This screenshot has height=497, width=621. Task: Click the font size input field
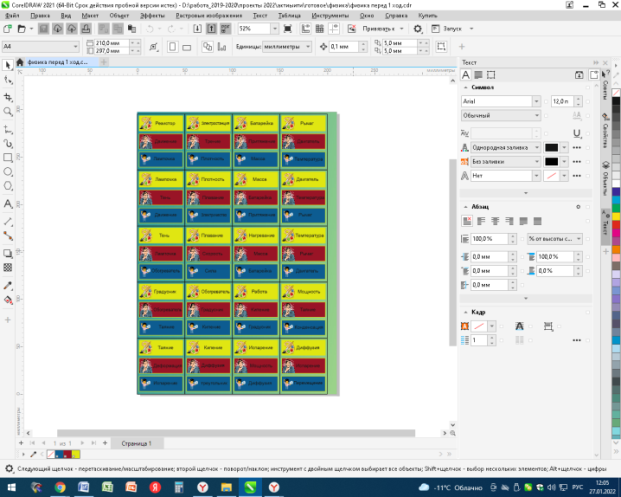pyautogui.click(x=560, y=101)
